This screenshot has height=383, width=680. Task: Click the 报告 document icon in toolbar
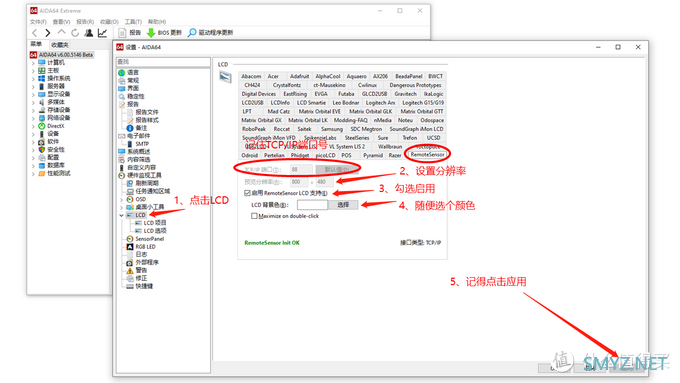(122, 33)
